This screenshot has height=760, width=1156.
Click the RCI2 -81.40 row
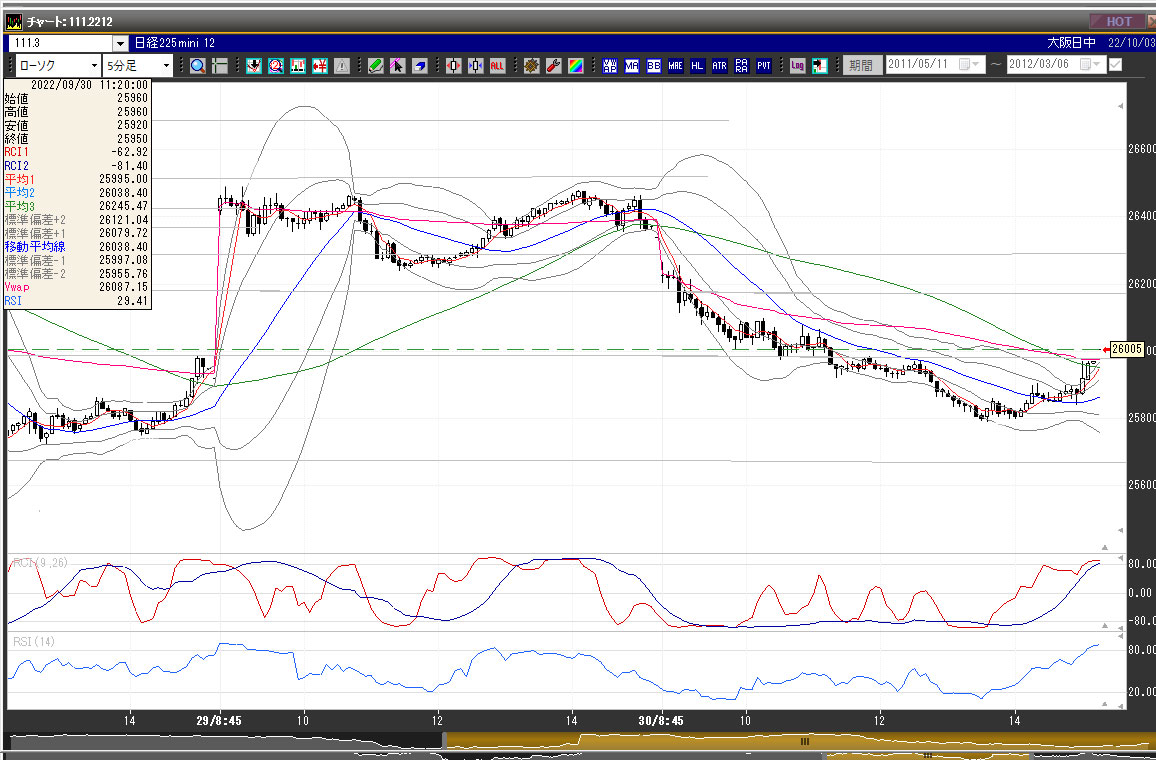pos(77,166)
